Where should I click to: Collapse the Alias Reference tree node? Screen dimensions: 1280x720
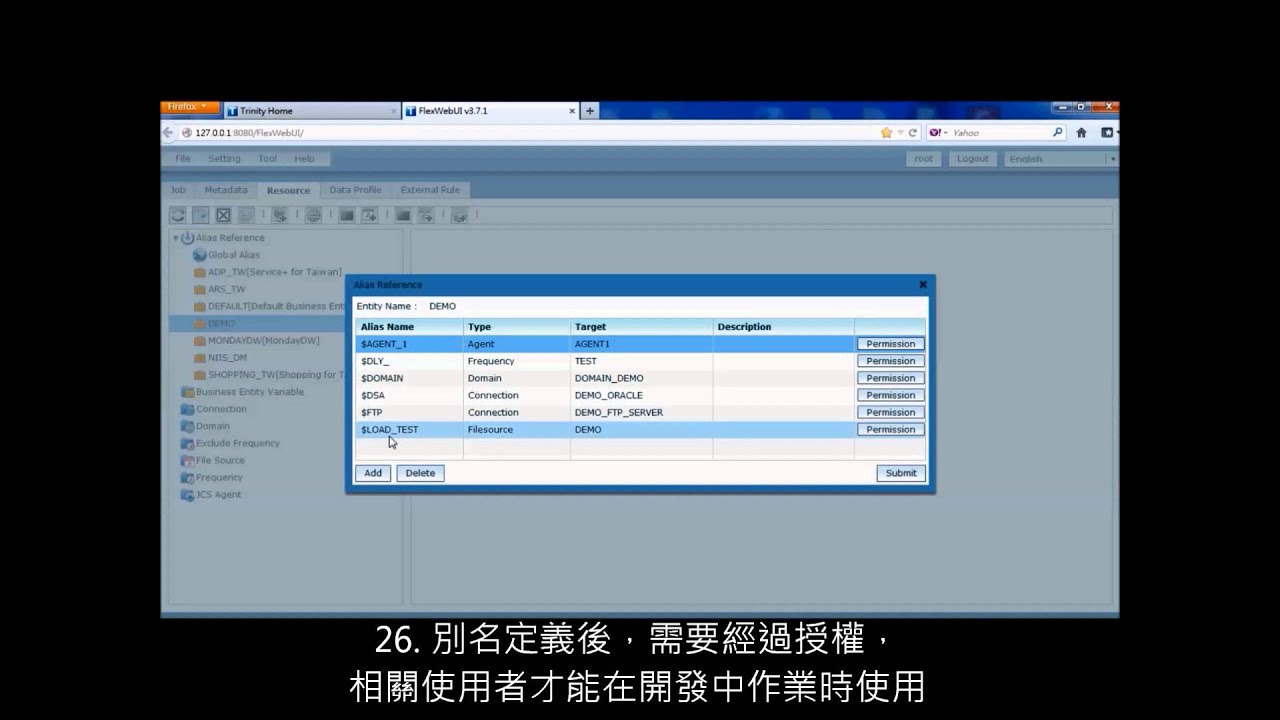click(x=176, y=238)
